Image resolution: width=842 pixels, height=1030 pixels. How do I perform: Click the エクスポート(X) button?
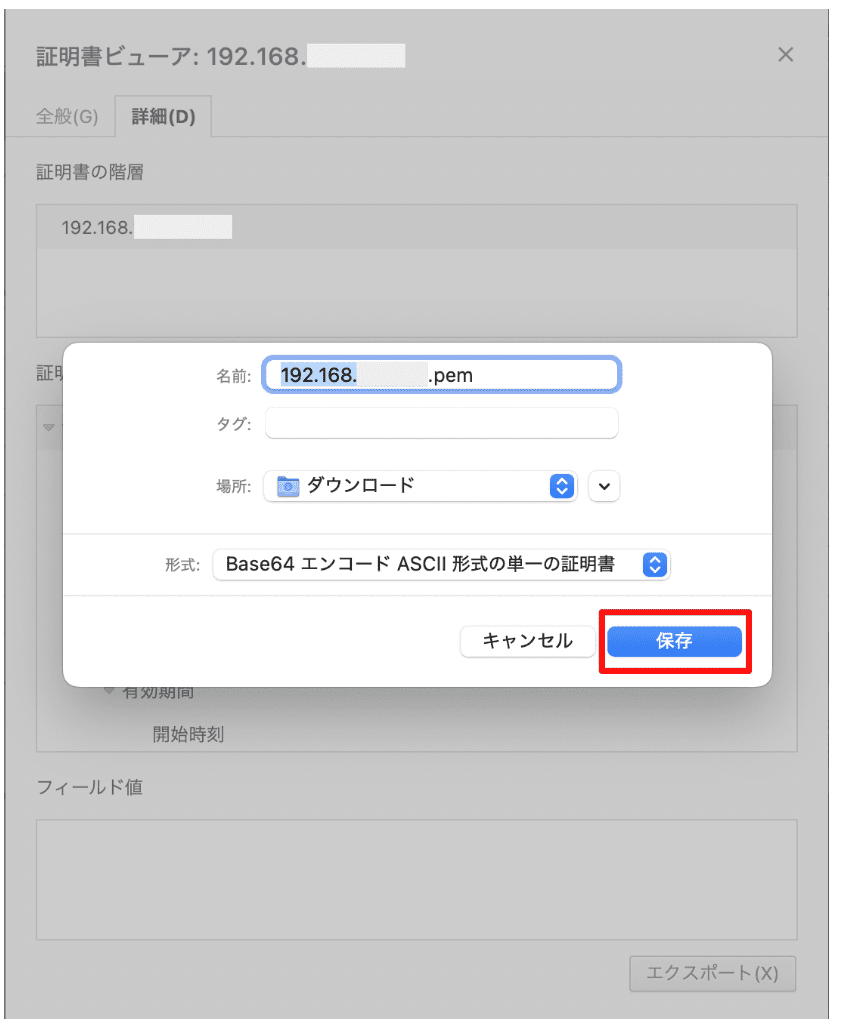point(712,974)
